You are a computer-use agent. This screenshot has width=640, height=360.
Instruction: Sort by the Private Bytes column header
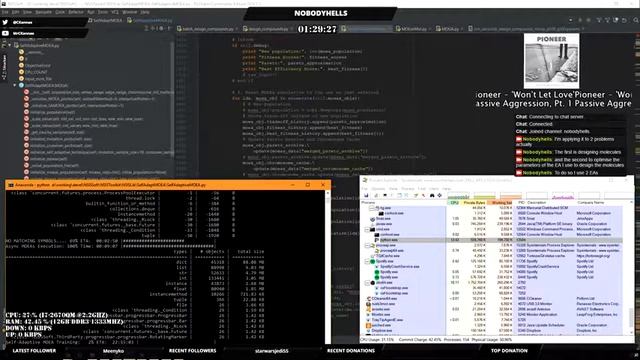474,203
